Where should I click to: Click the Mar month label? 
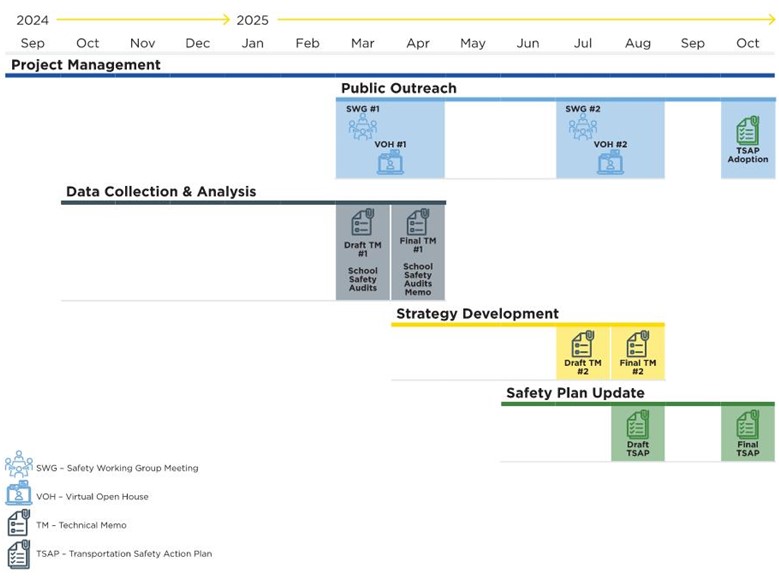click(x=363, y=43)
